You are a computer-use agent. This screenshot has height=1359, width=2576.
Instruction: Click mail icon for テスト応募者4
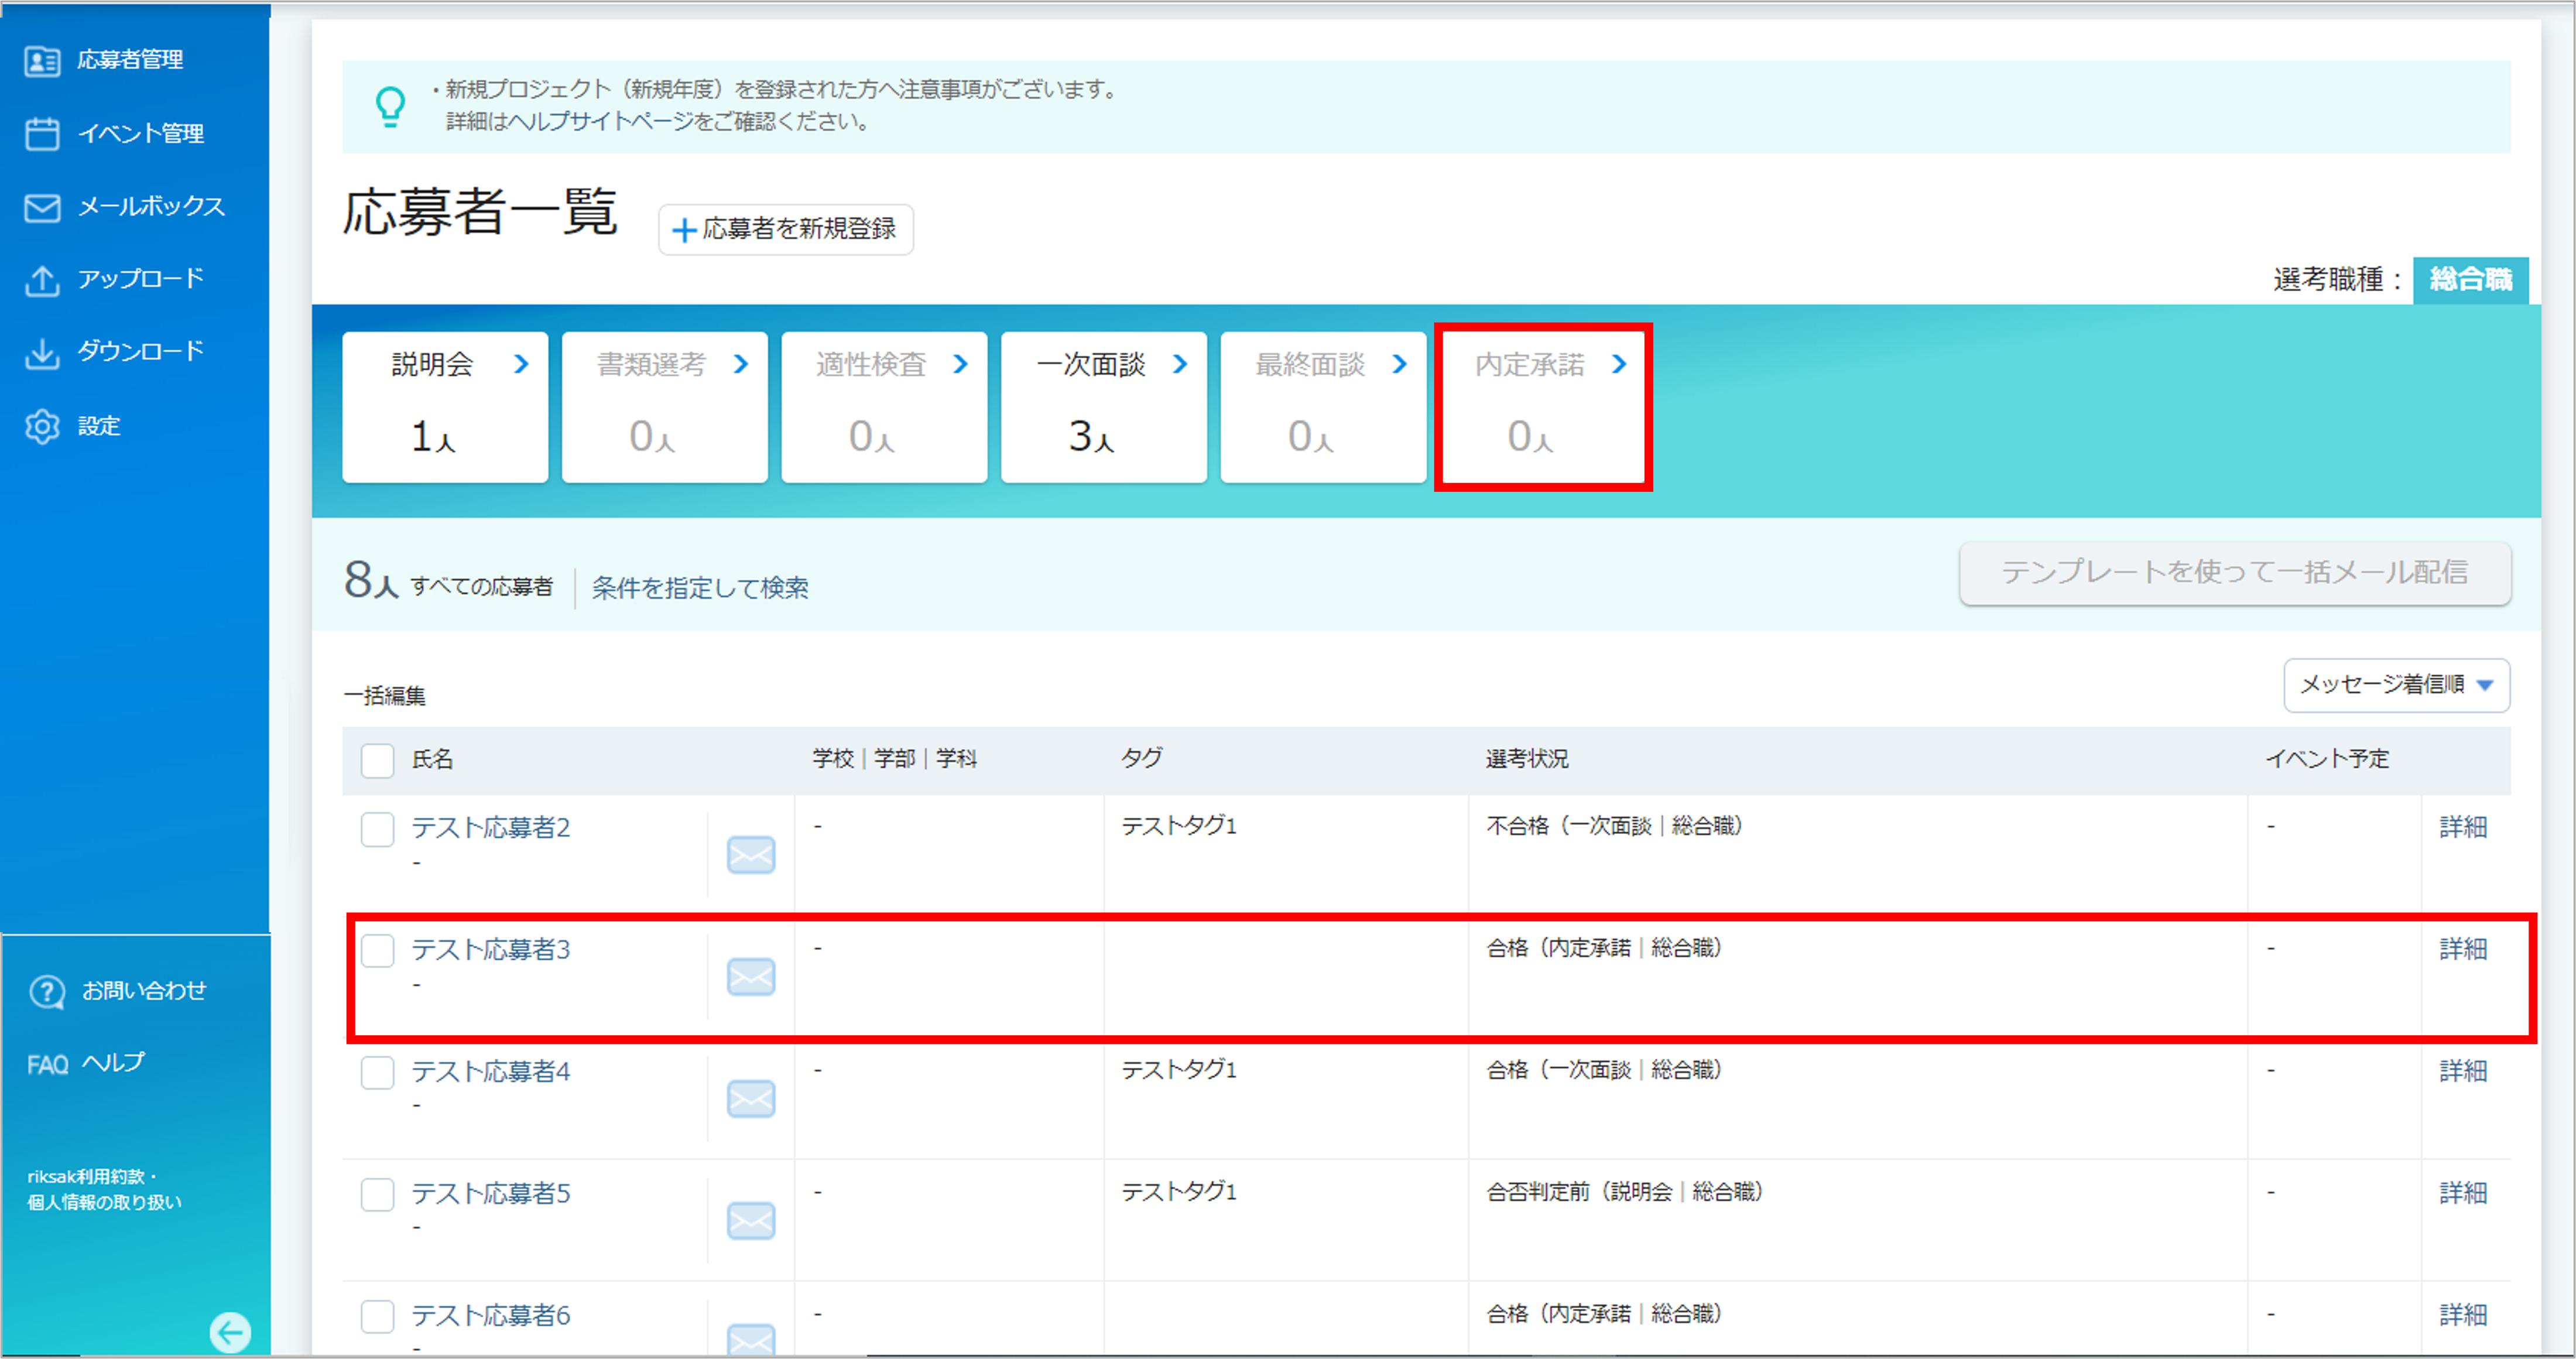tap(751, 1099)
